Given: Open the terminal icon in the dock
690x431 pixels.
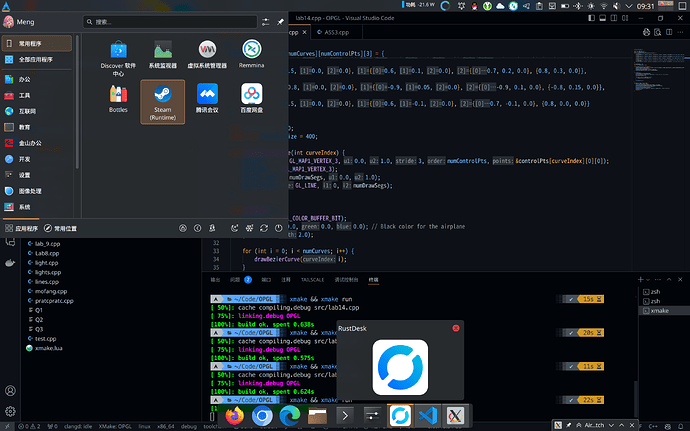Looking at the screenshot, I should click(345, 416).
